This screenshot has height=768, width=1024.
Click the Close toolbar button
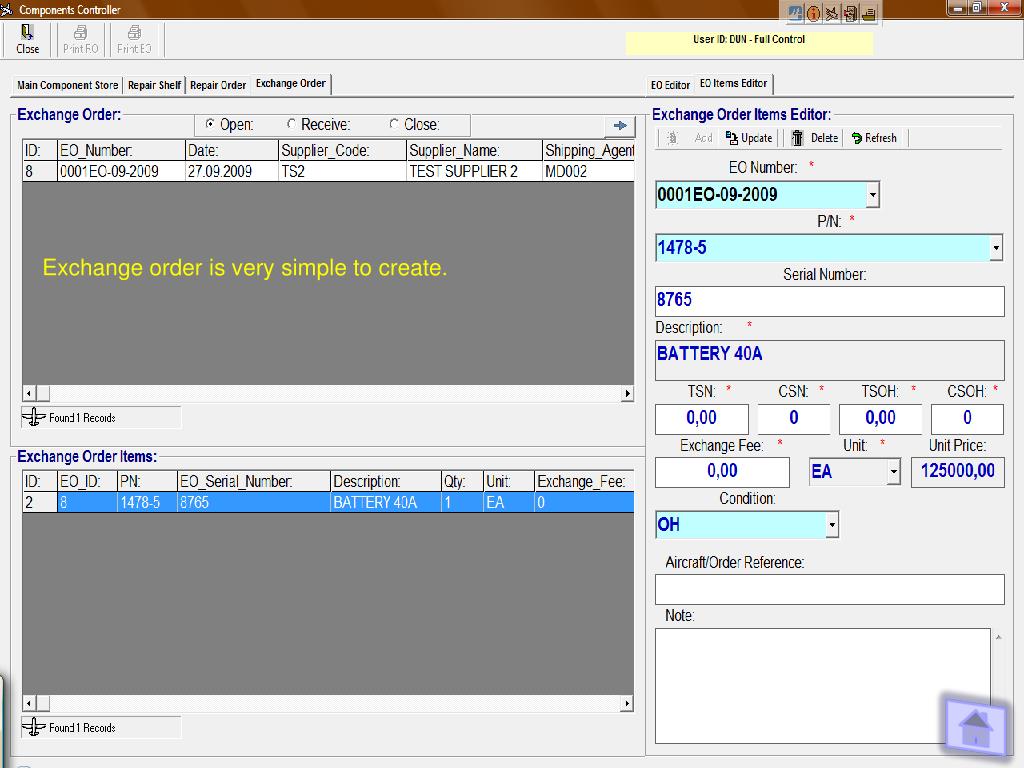click(x=27, y=40)
